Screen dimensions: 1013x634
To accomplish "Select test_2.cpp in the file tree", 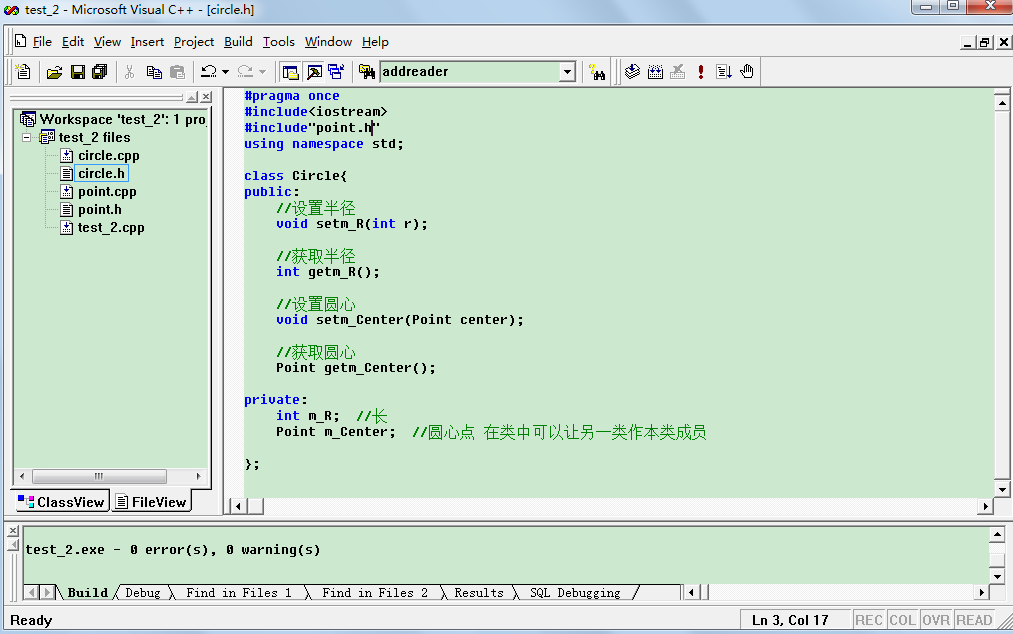I will (111, 228).
